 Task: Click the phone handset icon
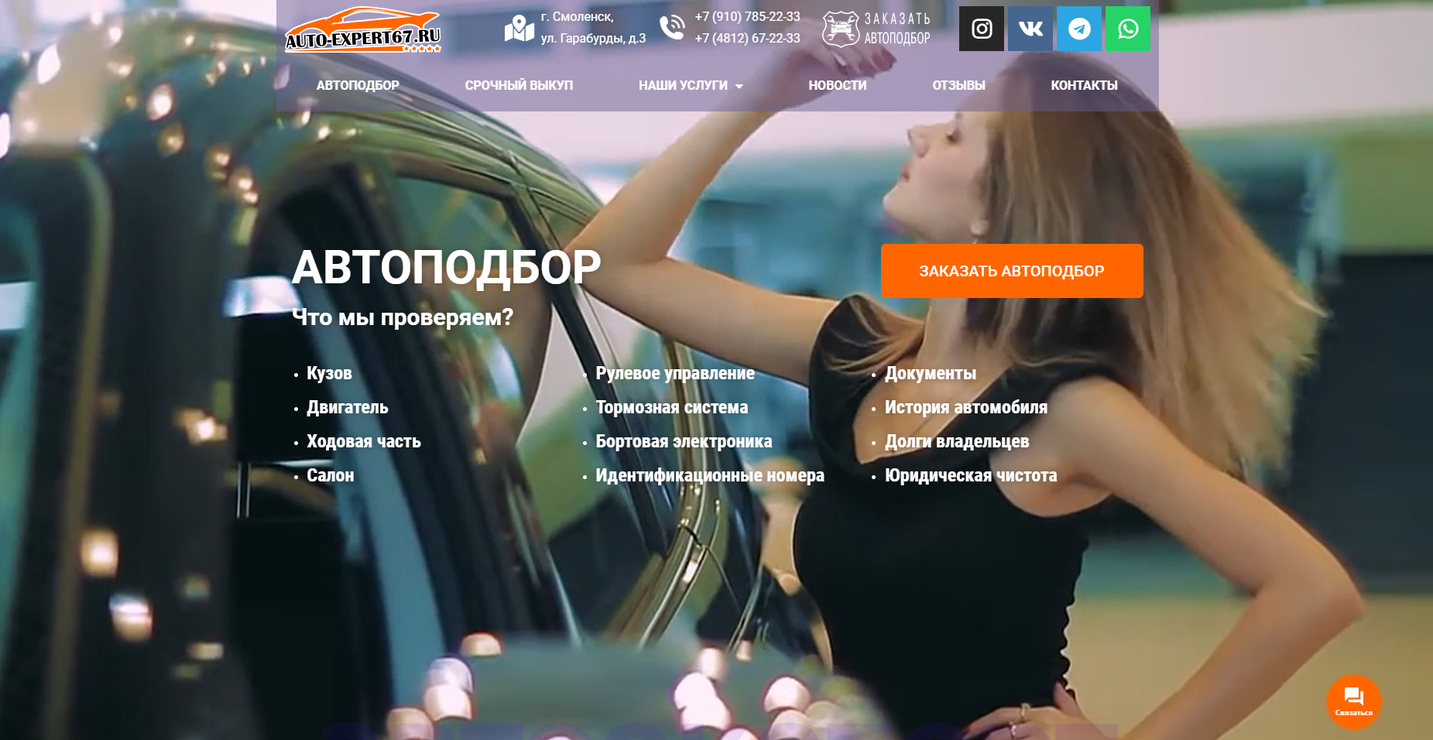[x=672, y=28]
